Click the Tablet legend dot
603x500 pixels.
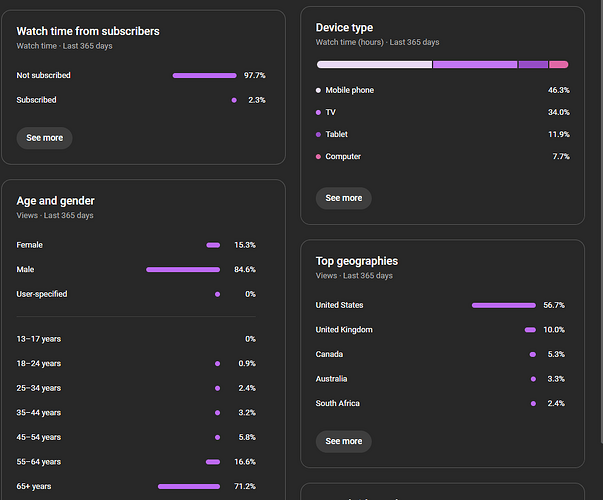click(x=319, y=134)
